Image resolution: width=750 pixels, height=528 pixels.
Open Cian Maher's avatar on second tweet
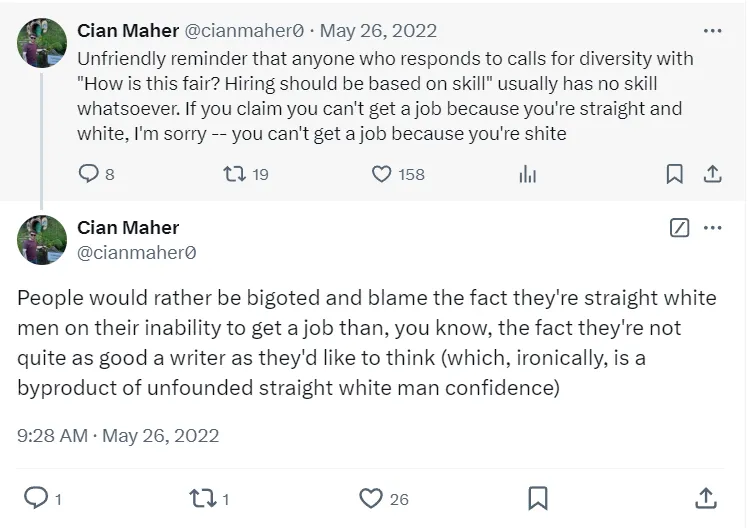[x=42, y=241]
